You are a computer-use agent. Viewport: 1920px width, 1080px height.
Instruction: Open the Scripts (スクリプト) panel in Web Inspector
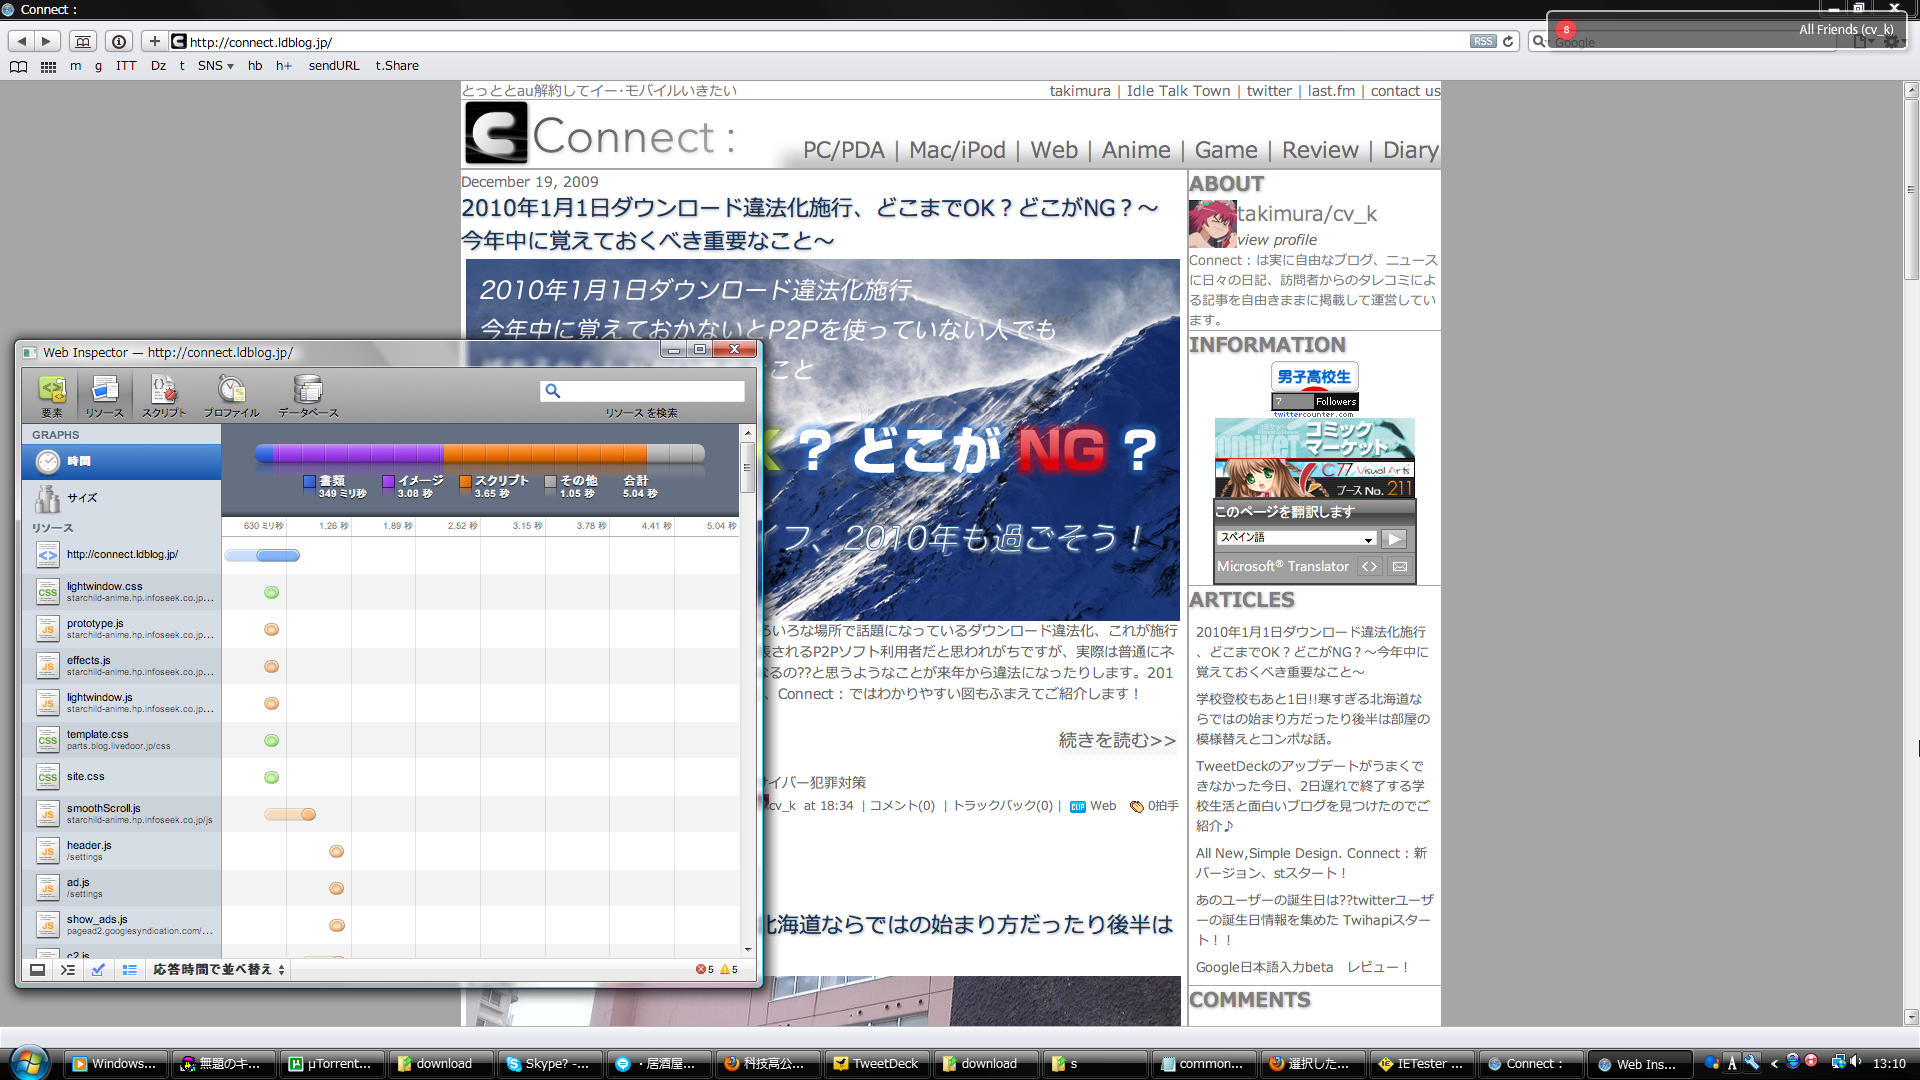tap(163, 396)
